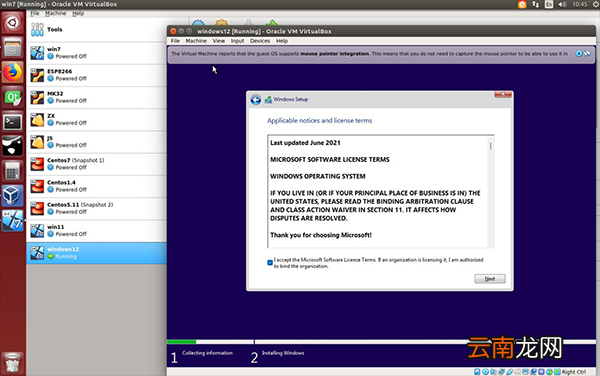Click the green setup progress bar
This screenshot has width=600, height=376.
pyautogui.click(x=181, y=342)
